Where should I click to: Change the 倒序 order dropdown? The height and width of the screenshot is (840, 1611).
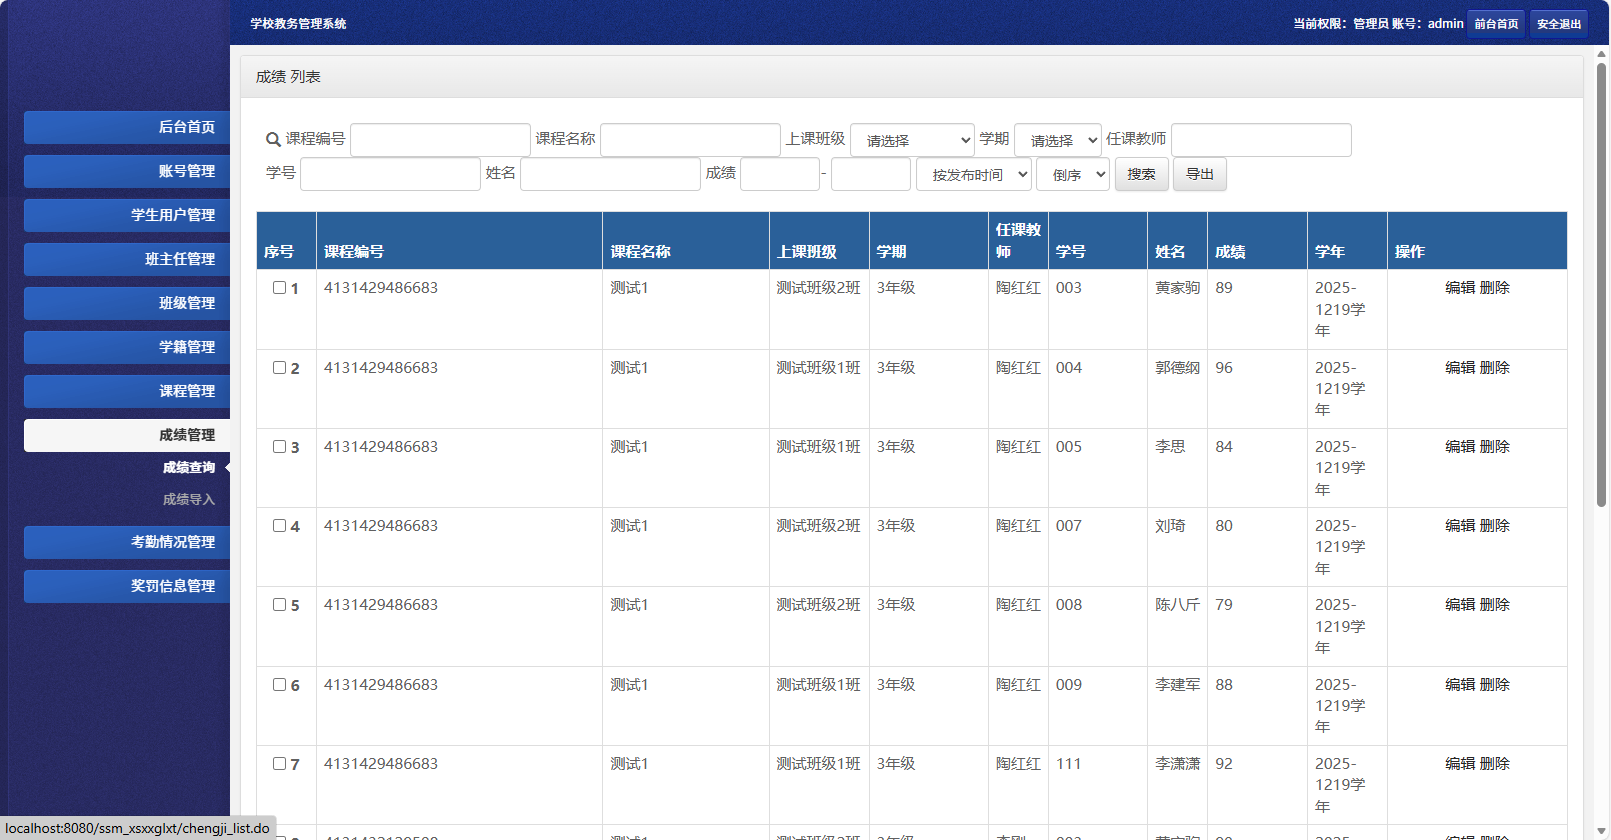point(1072,174)
